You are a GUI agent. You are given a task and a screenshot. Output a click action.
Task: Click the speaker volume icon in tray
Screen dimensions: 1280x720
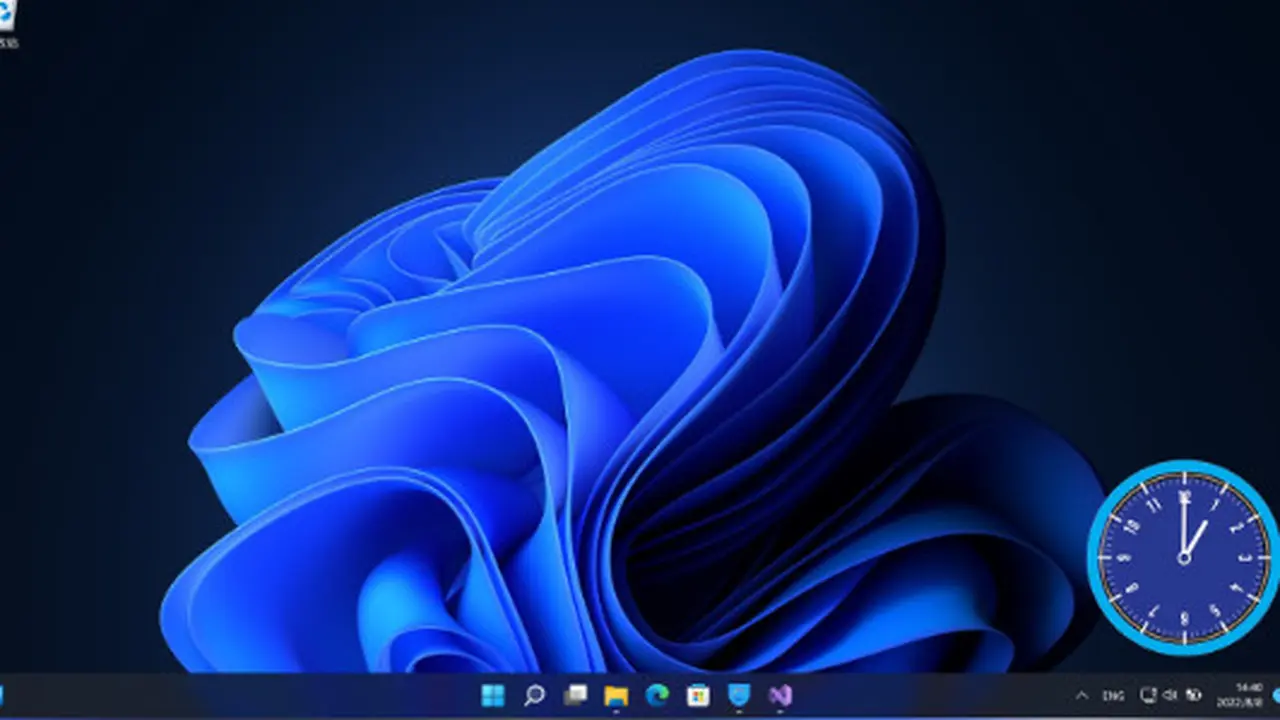click(1171, 695)
